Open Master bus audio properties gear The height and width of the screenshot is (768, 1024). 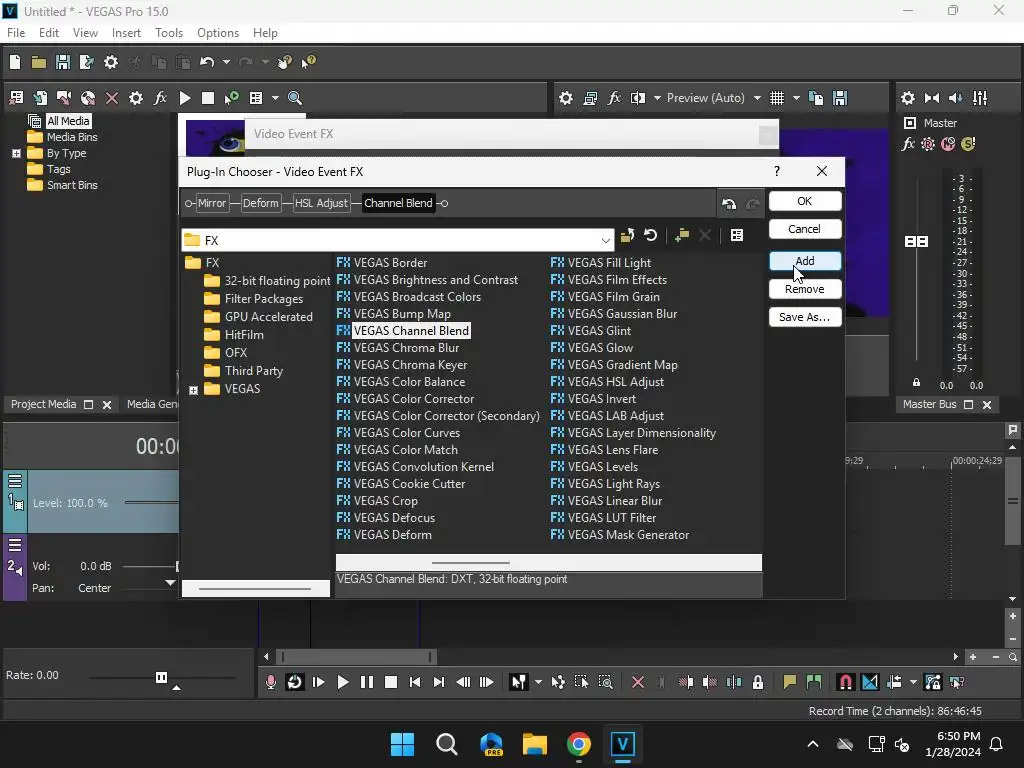pyautogui.click(x=908, y=98)
